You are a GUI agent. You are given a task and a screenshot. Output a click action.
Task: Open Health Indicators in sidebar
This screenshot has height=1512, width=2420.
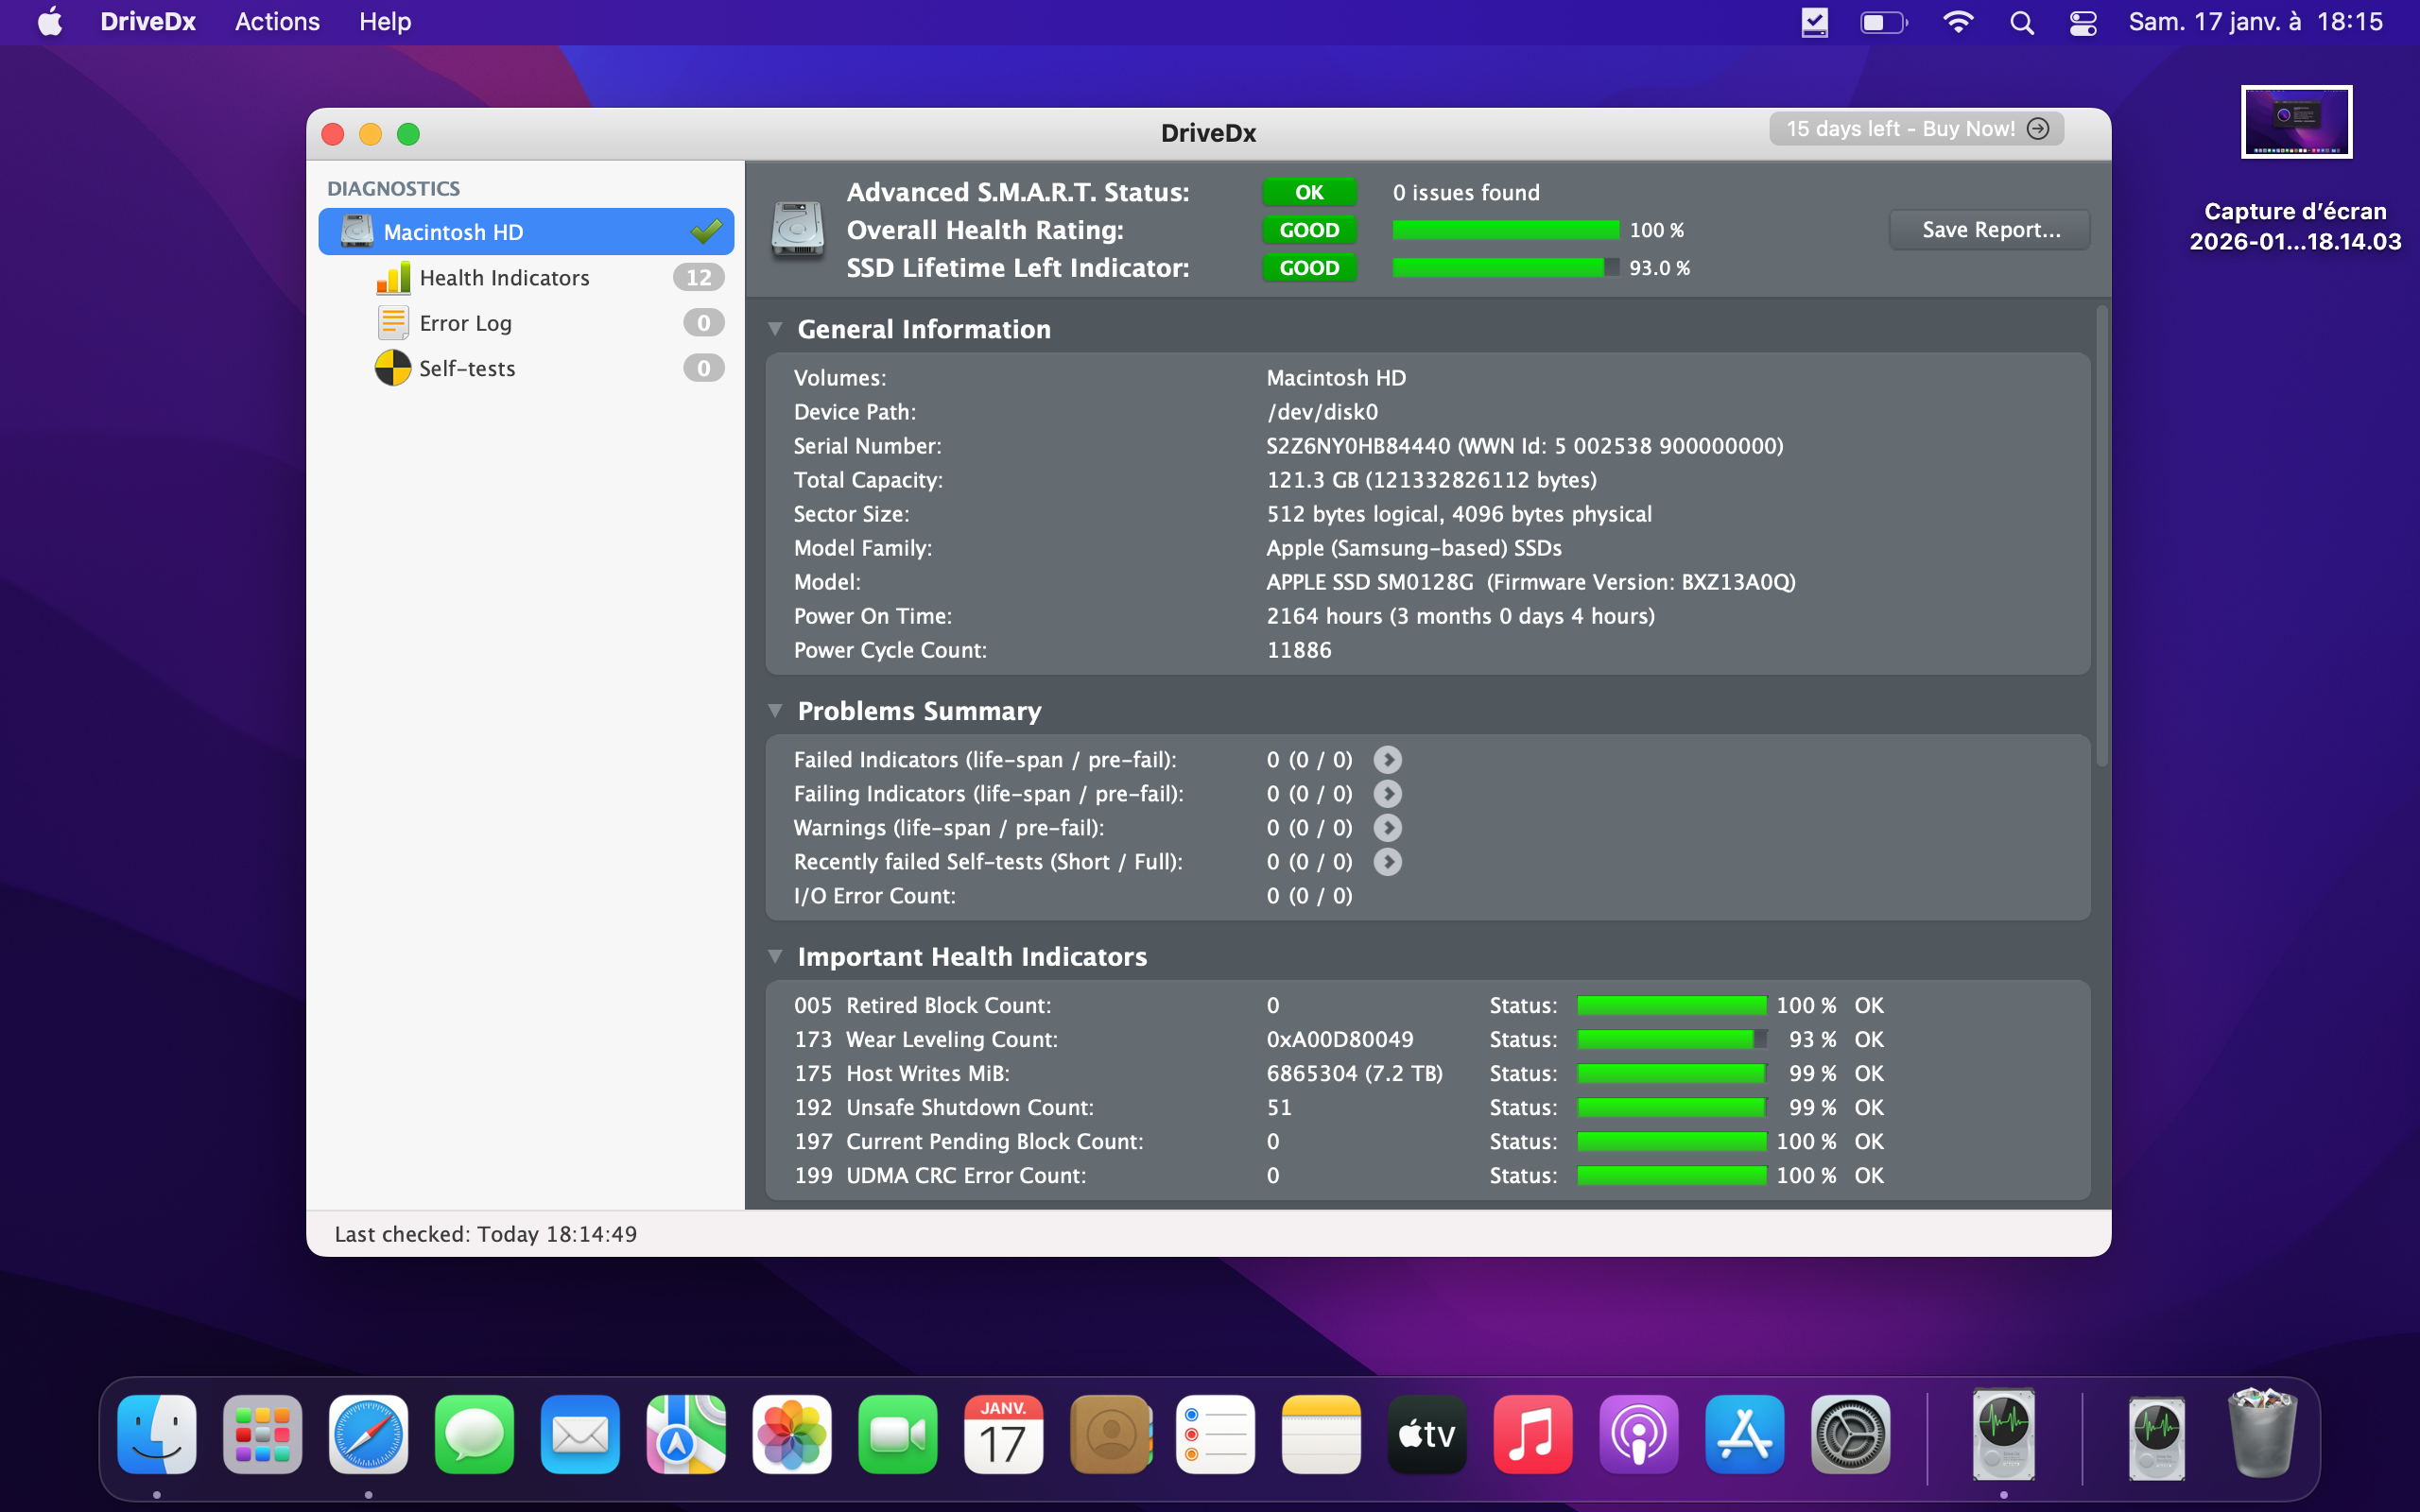pyautogui.click(x=504, y=278)
